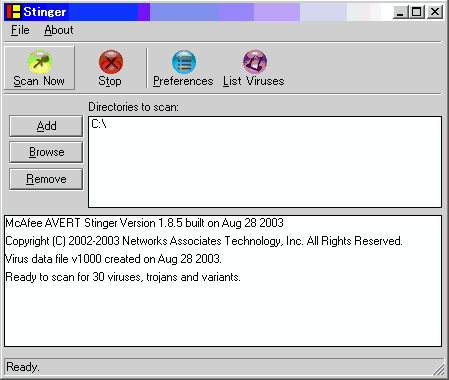Click the Add directory button

46,126
